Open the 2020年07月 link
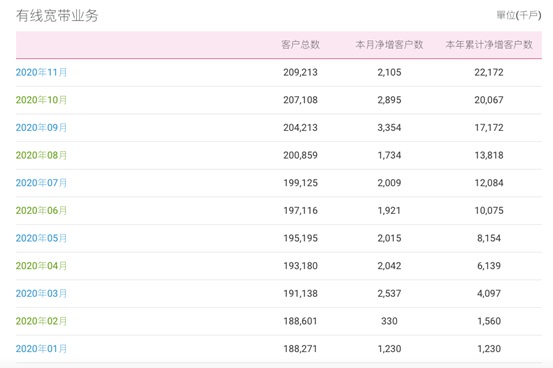This screenshot has height=368, width=553. [x=41, y=183]
